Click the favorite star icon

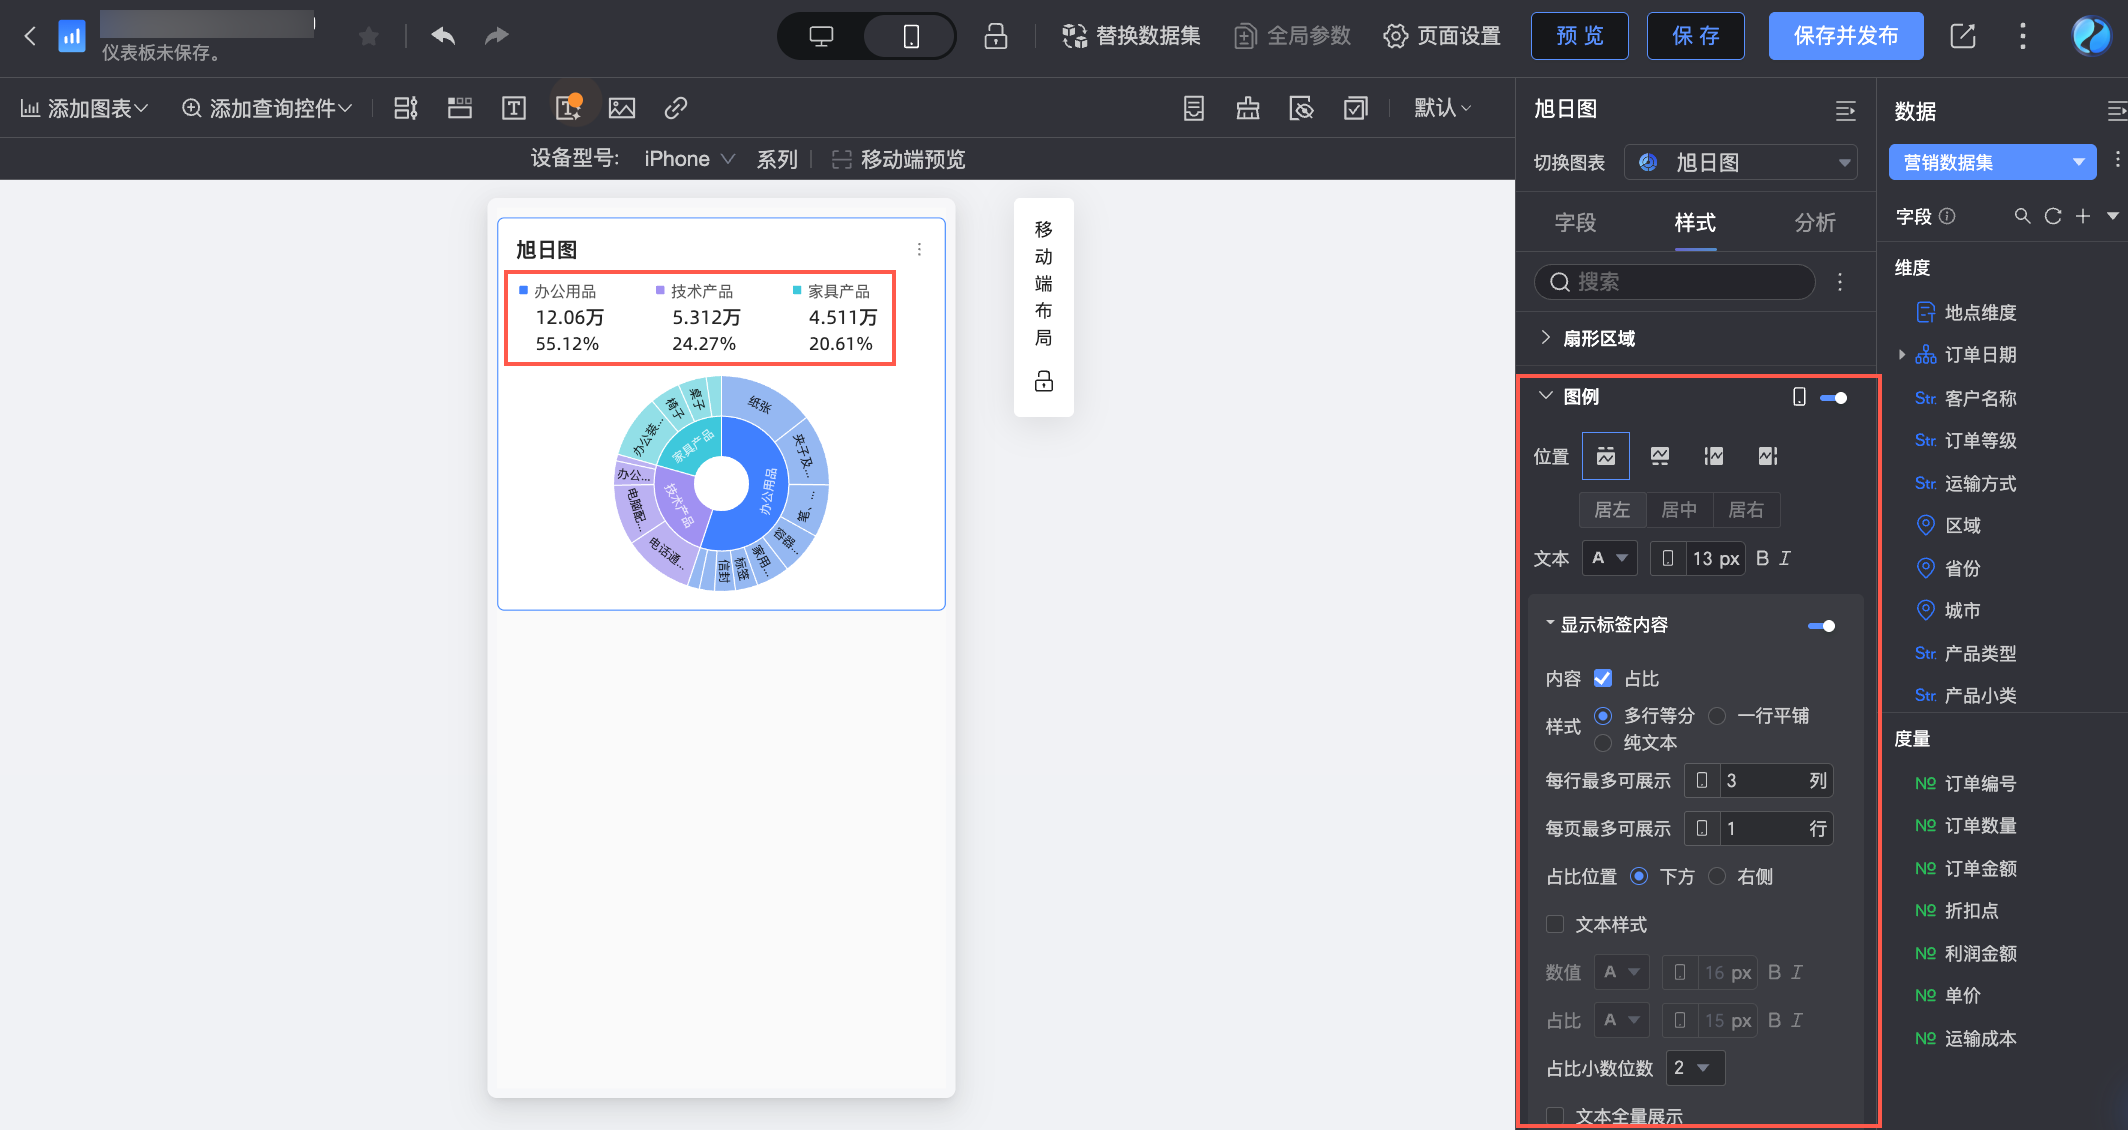click(369, 37)
